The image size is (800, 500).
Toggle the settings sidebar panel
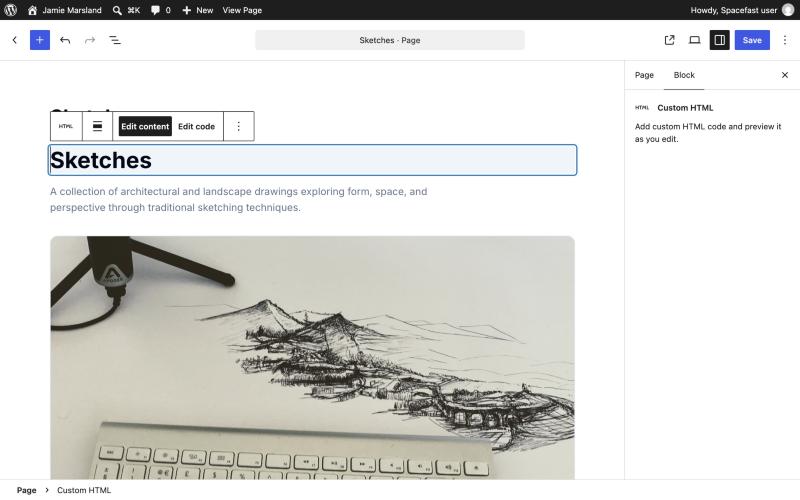pos(719,40)
